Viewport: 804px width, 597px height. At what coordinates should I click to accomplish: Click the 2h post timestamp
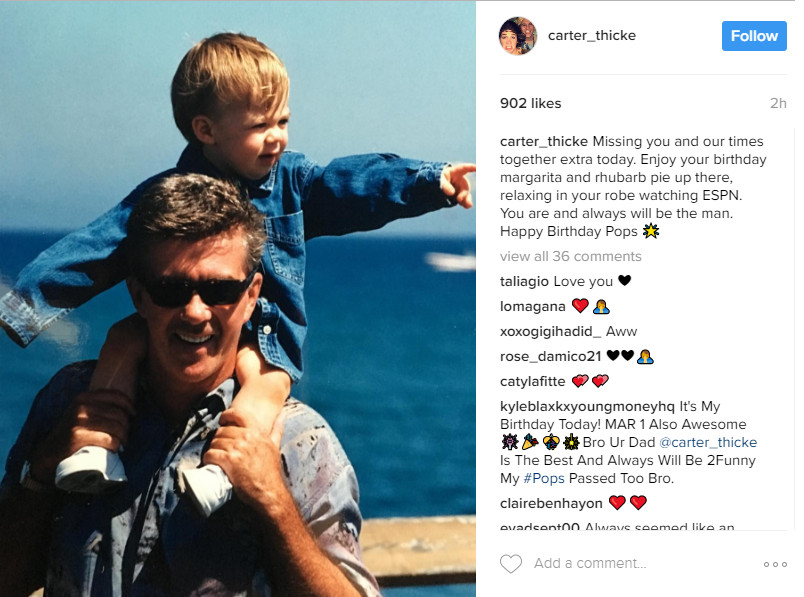tap(778, 103)
